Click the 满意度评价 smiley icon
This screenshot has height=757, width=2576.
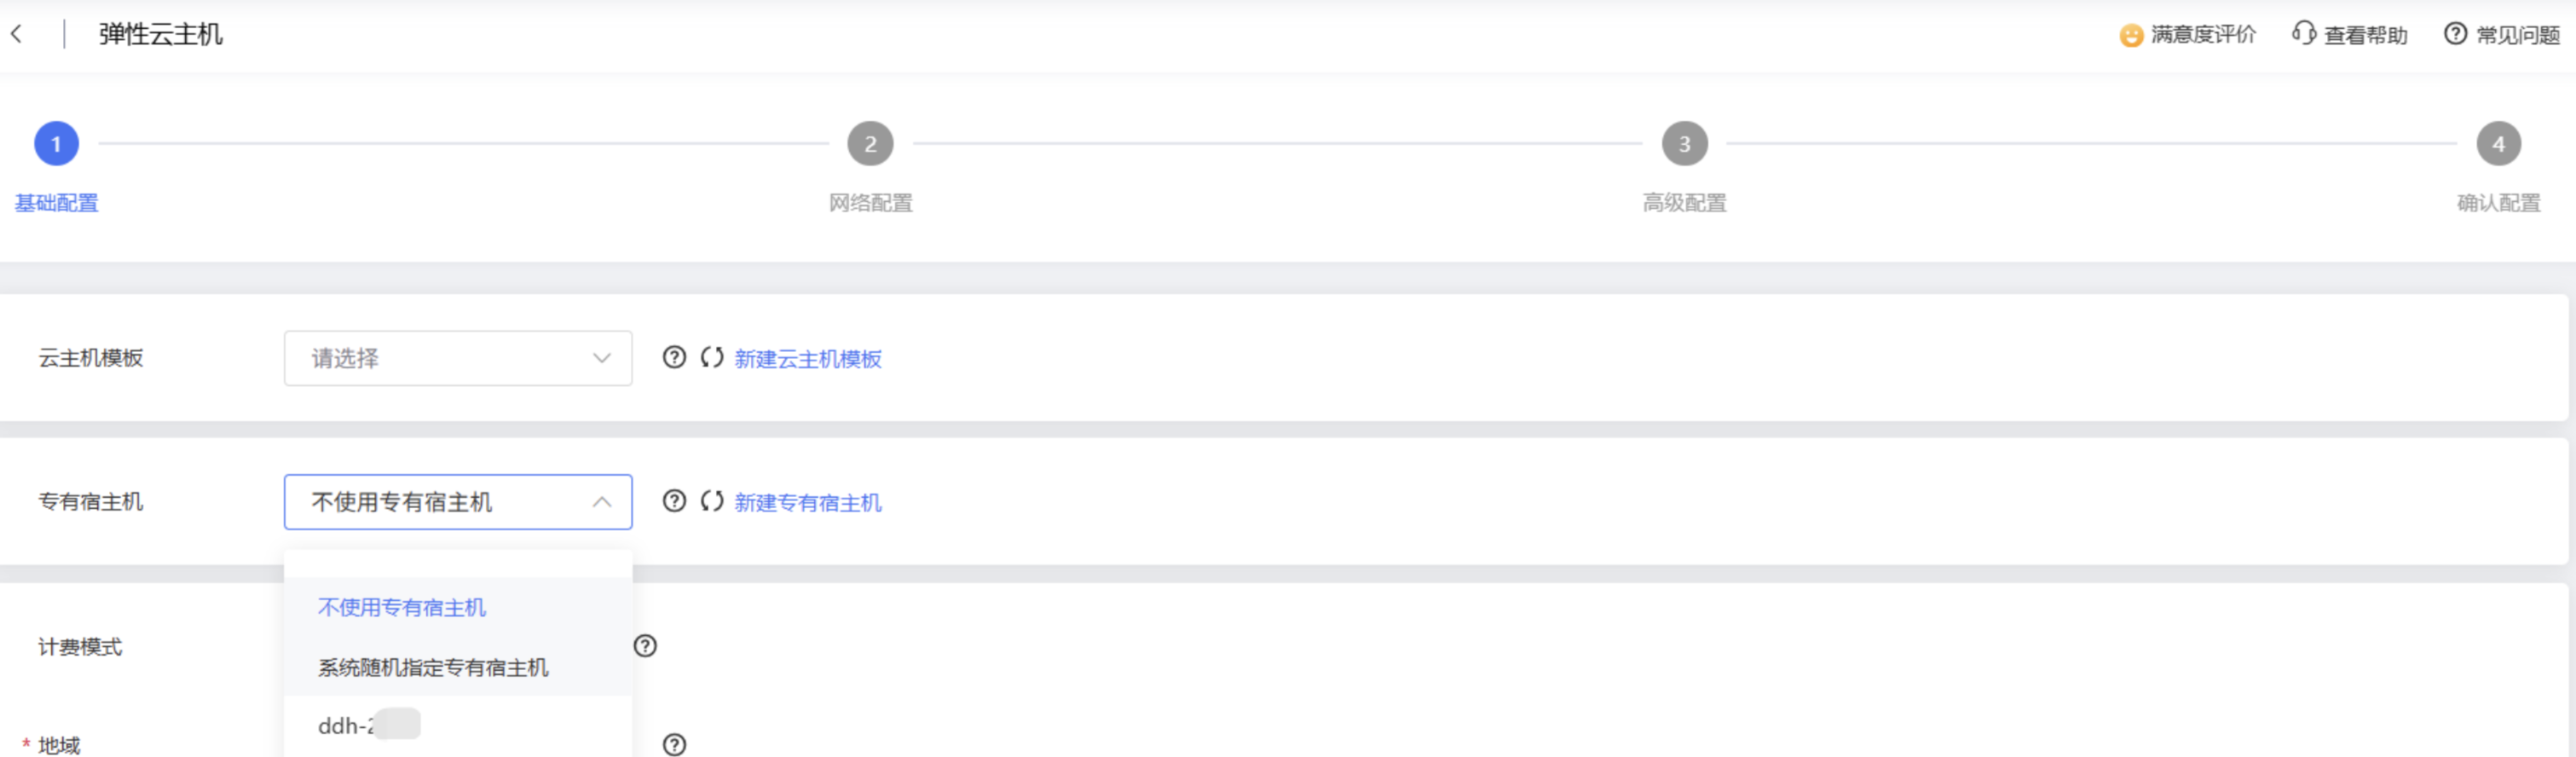[2131, 35]
